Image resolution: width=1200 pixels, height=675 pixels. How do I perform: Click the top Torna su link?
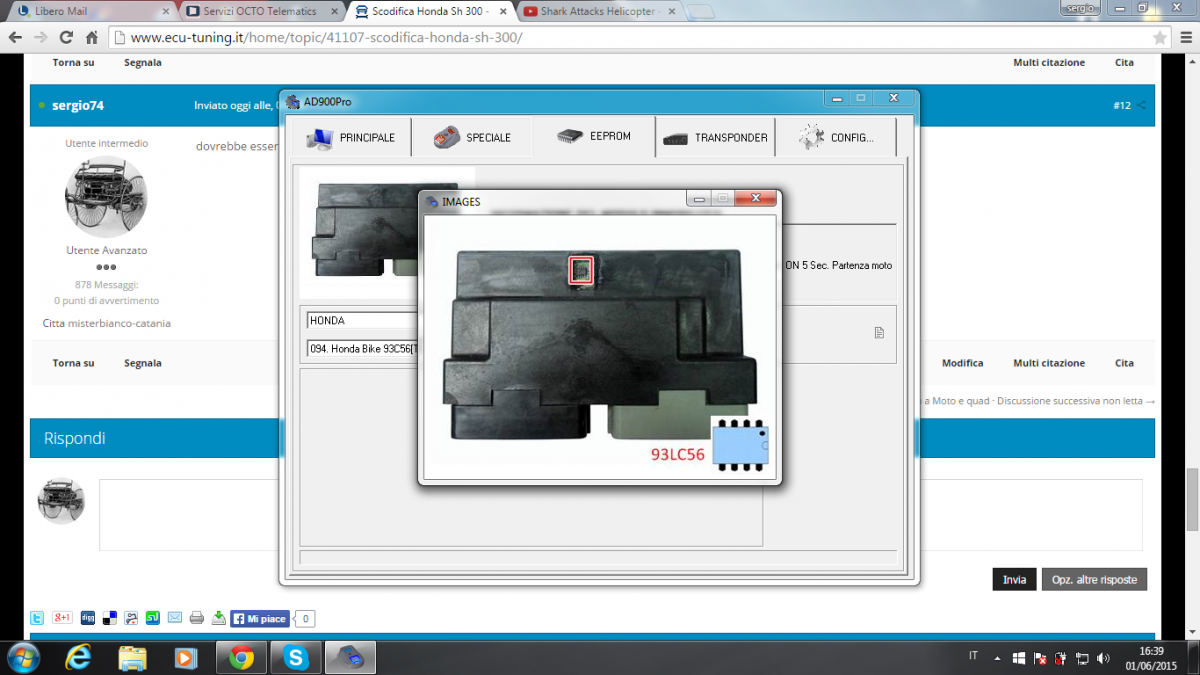[73, 62]
